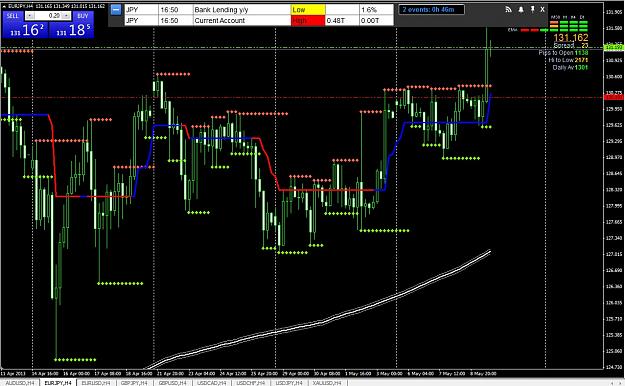Image resolution: width=625 pixels, height=386 pixels.
Task: Click the red High impact cell
Action: point(308,20)
